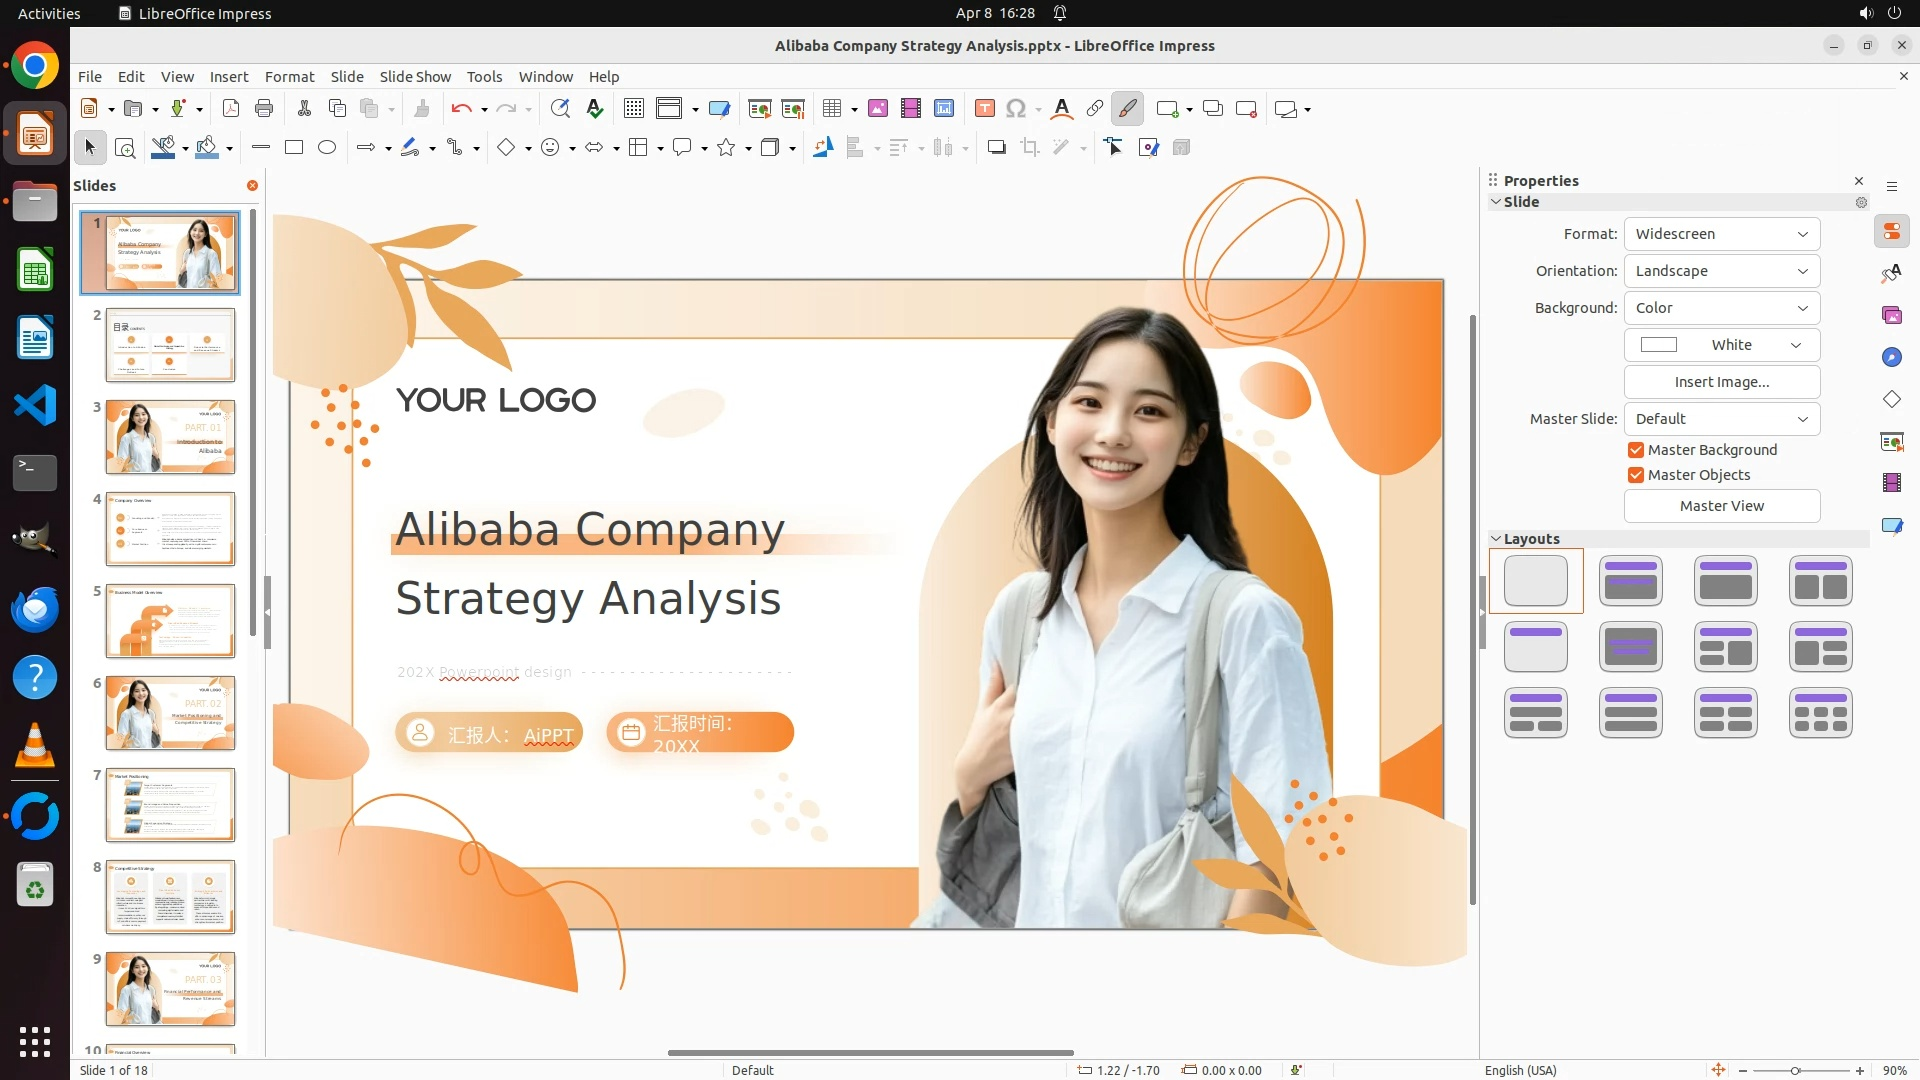Select the Rectangle drawing tool
This screenshot has width=1920, height=1080.
(x=294, y=148)
